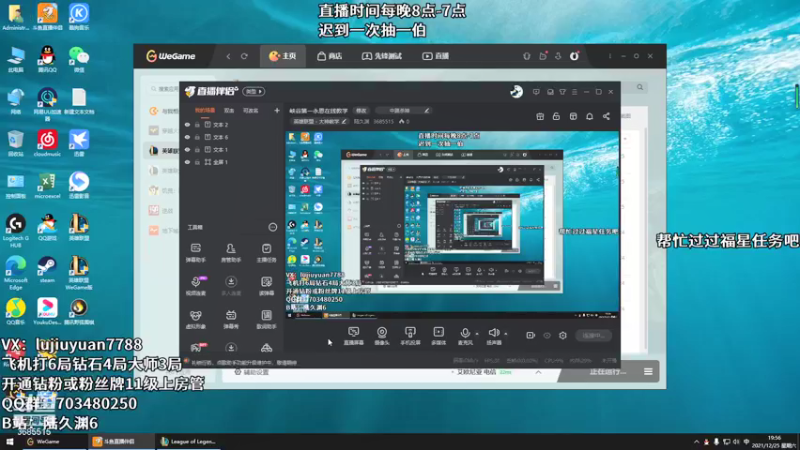Collapse the 工具箱 toolbox section
Image resolution: width=800 pixels, height=450 pixels.
coord(273,227)
